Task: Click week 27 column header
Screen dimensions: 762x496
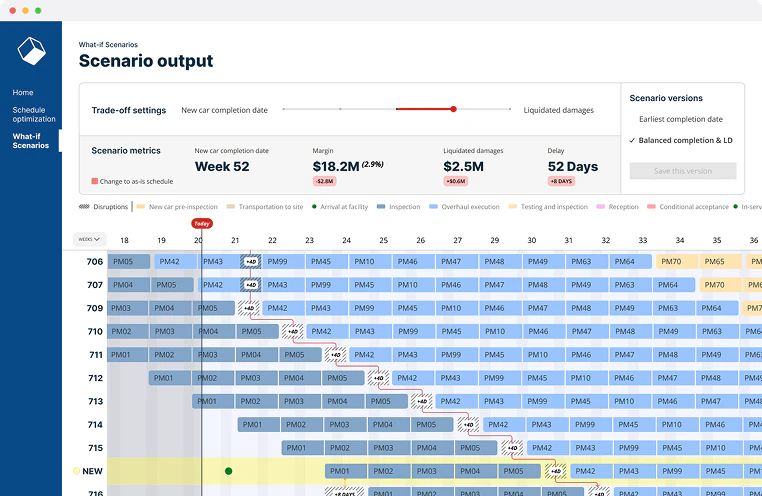Action: click(458, 240)
